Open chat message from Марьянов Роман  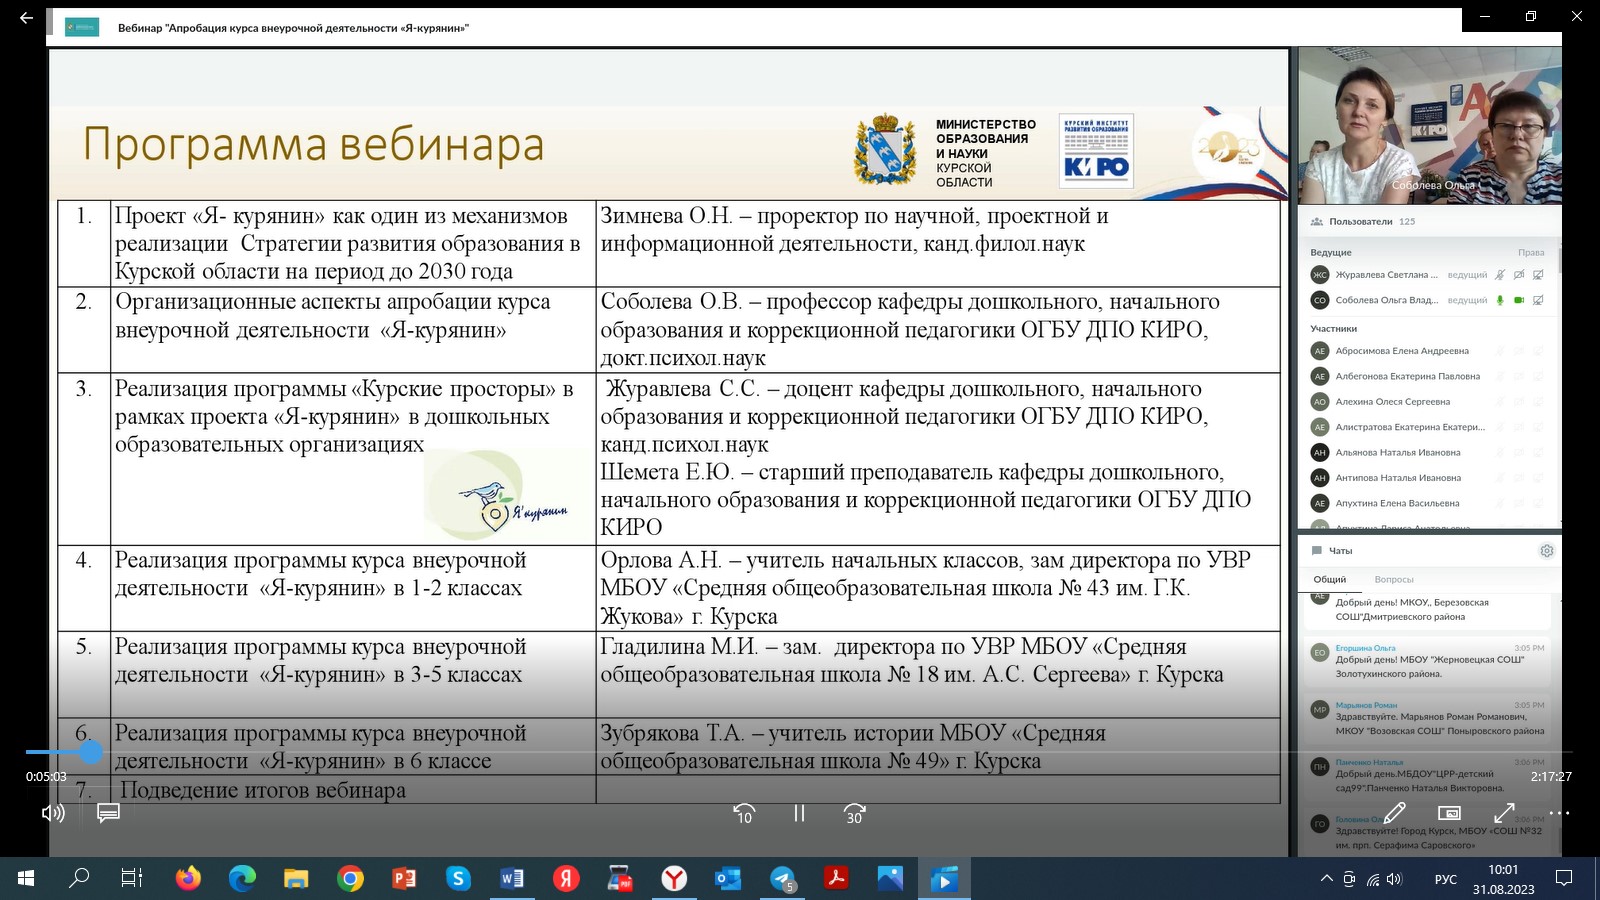[1427, 718]
